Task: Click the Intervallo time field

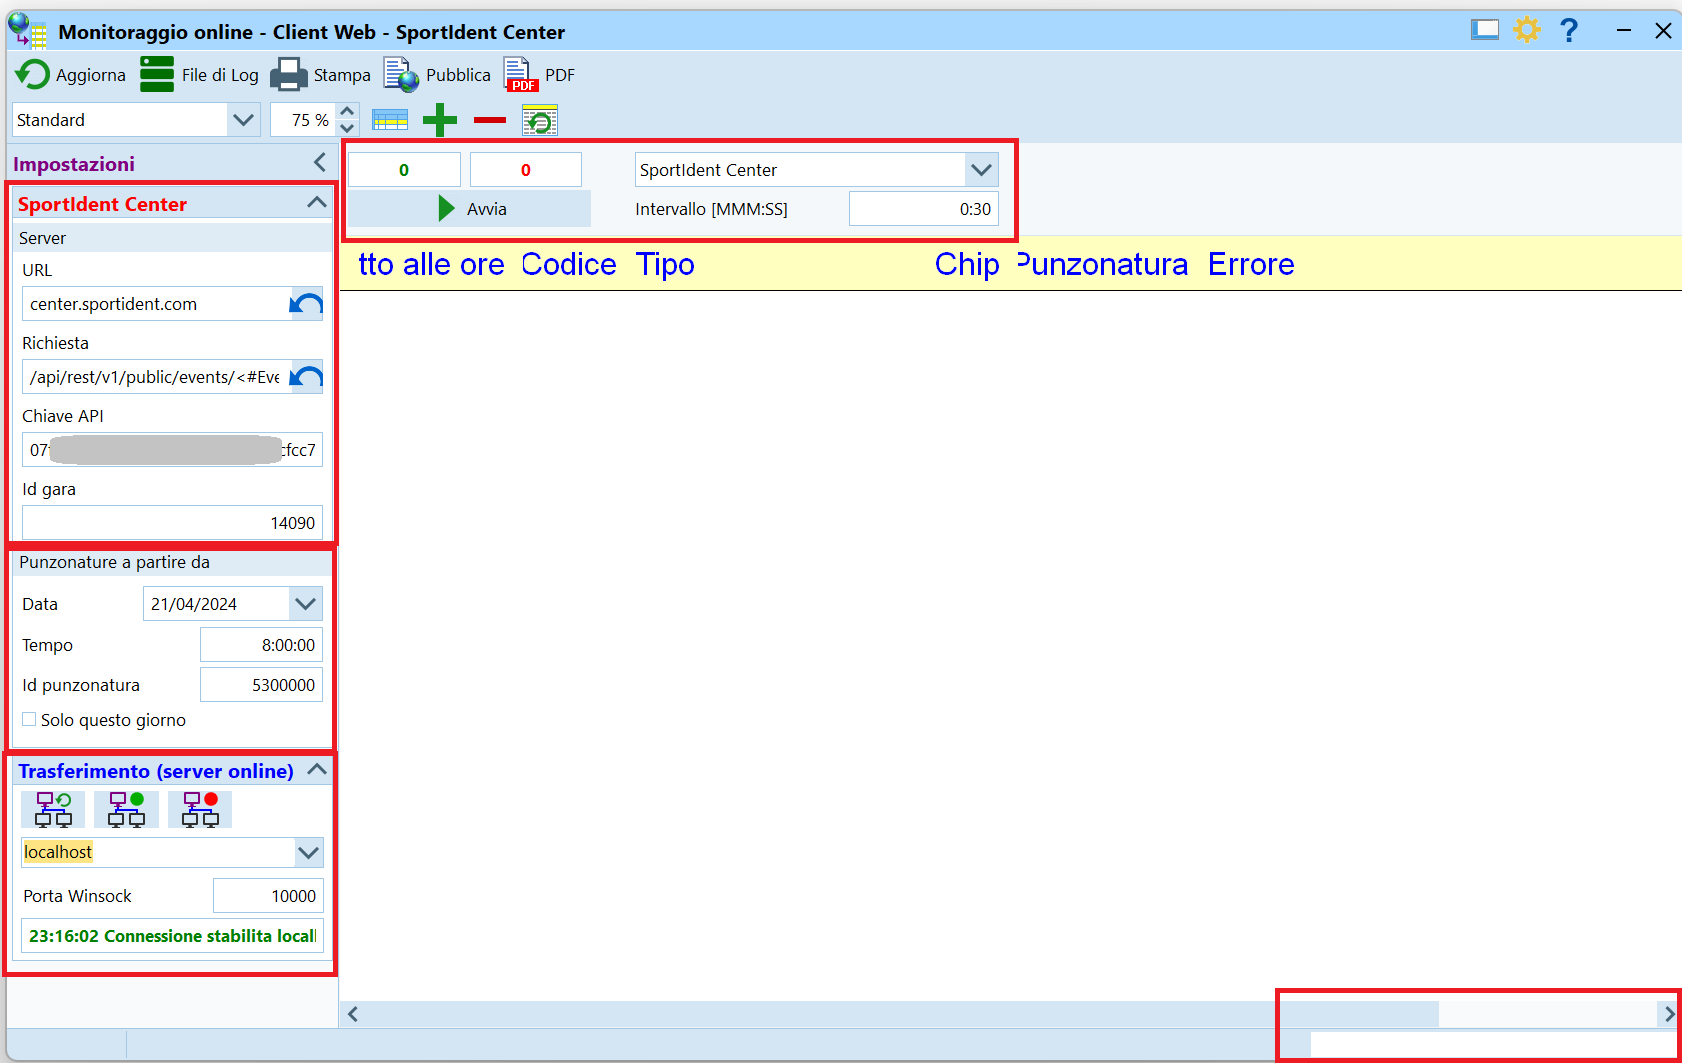Action: tap(924, 209)
